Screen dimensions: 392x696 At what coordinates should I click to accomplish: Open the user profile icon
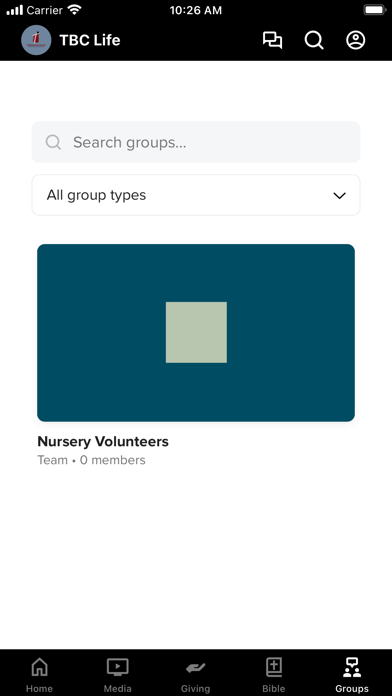tap(356, 40)
